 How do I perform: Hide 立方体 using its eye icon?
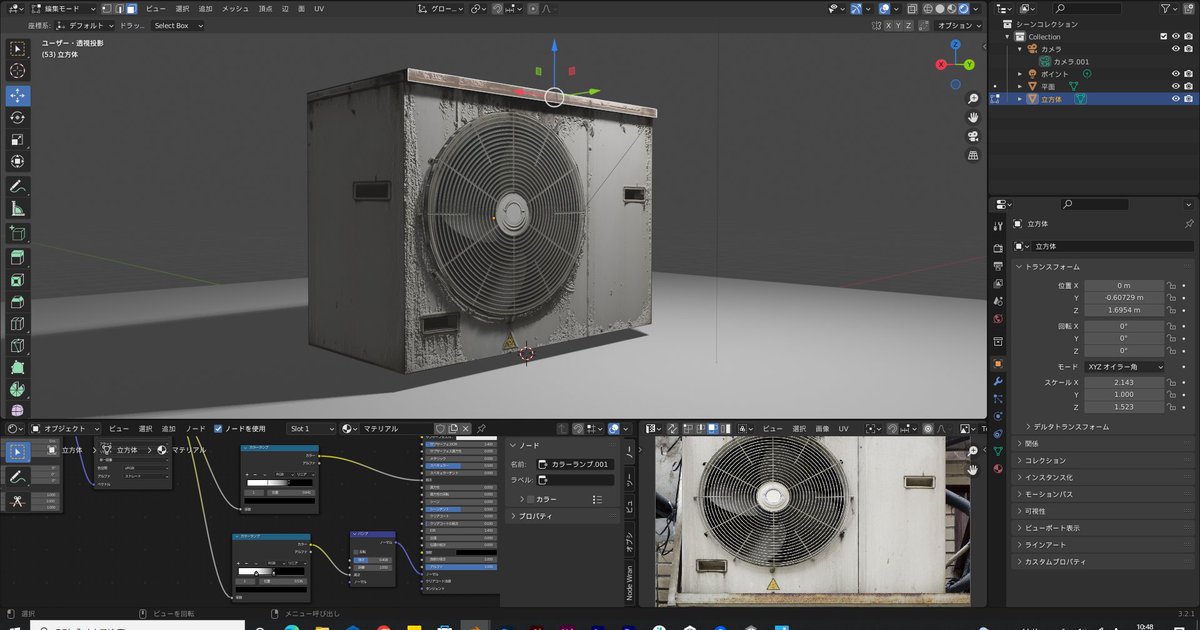click(x=1176, y=99)
